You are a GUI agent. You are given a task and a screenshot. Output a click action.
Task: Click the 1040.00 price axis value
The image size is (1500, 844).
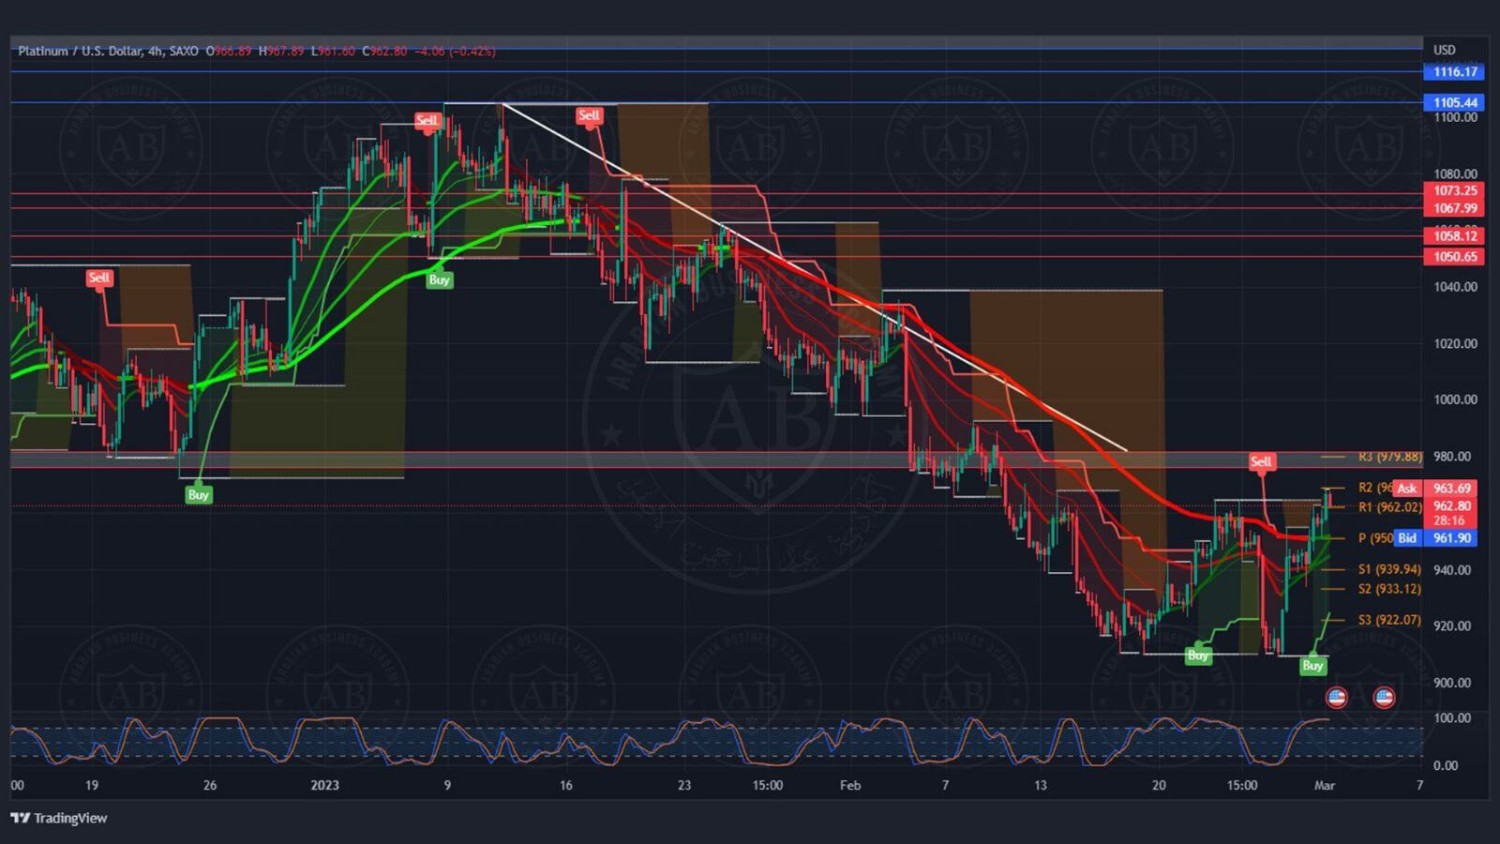(1455, 287)
